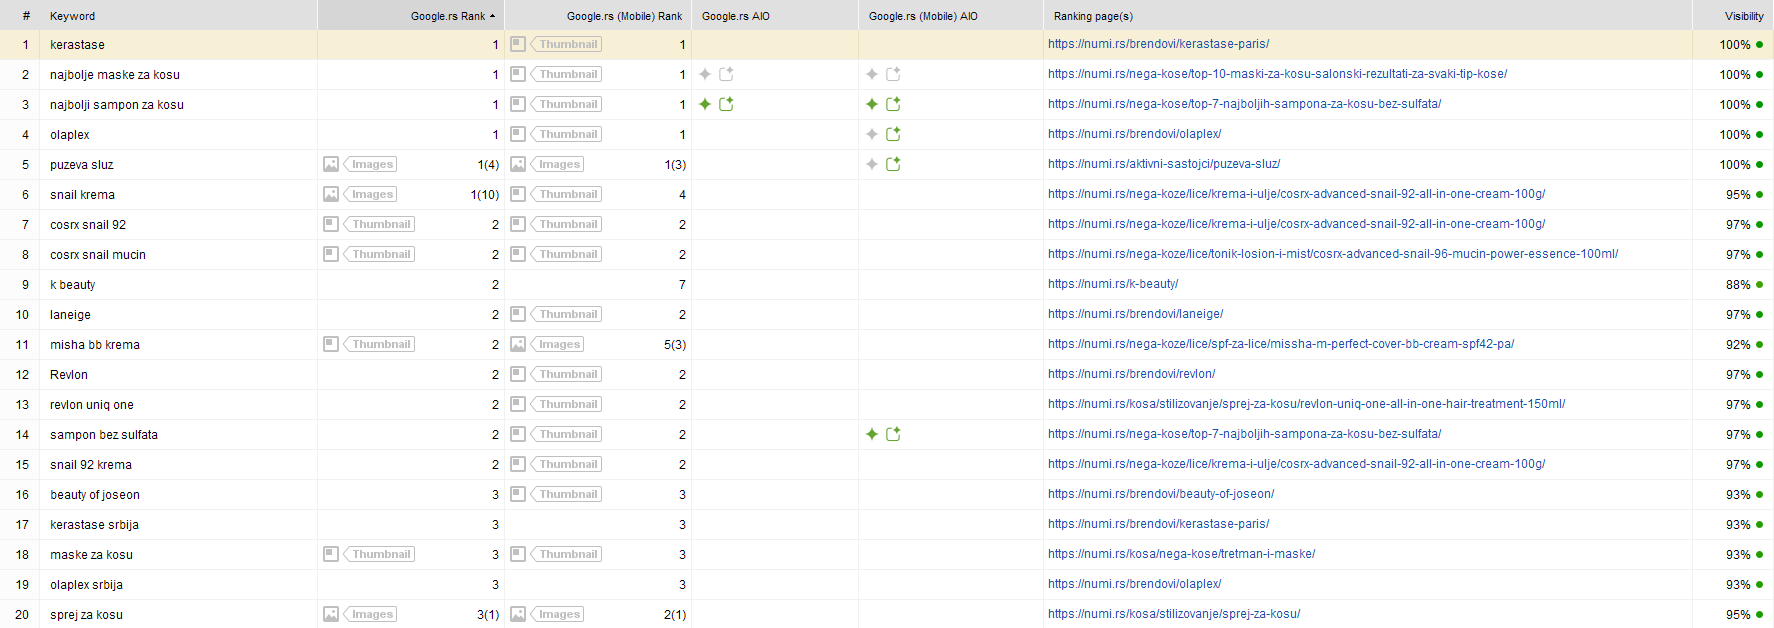Click green visibility dot in k beauty row
The width and height of the screenshot is (1774, 628).
(x=1759, y=285)
